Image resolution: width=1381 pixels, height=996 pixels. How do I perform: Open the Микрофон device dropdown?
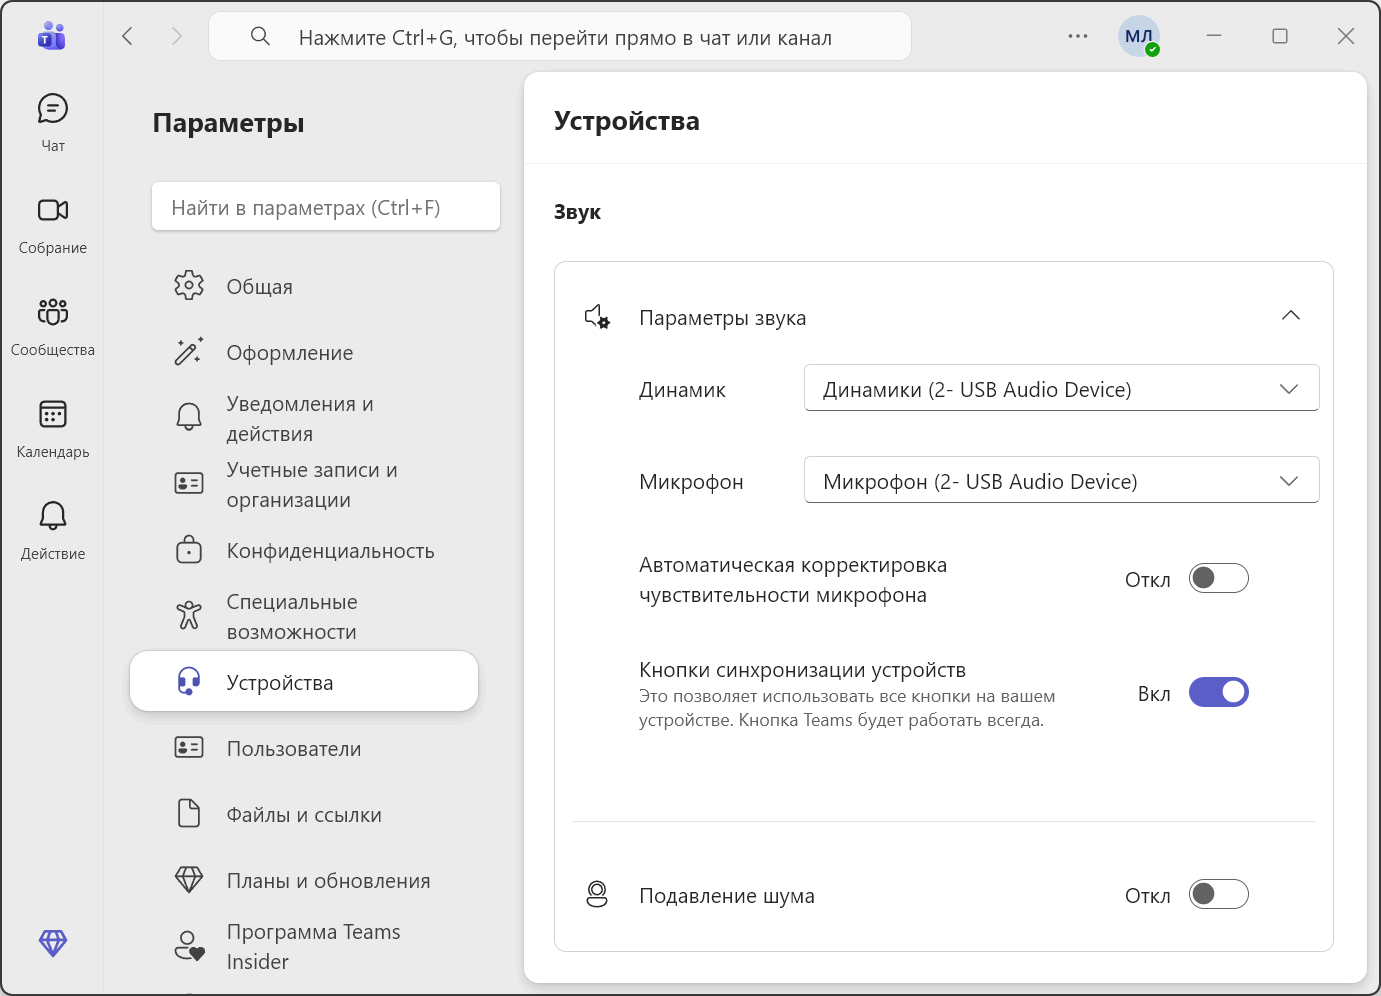[x=1061, y=481]
